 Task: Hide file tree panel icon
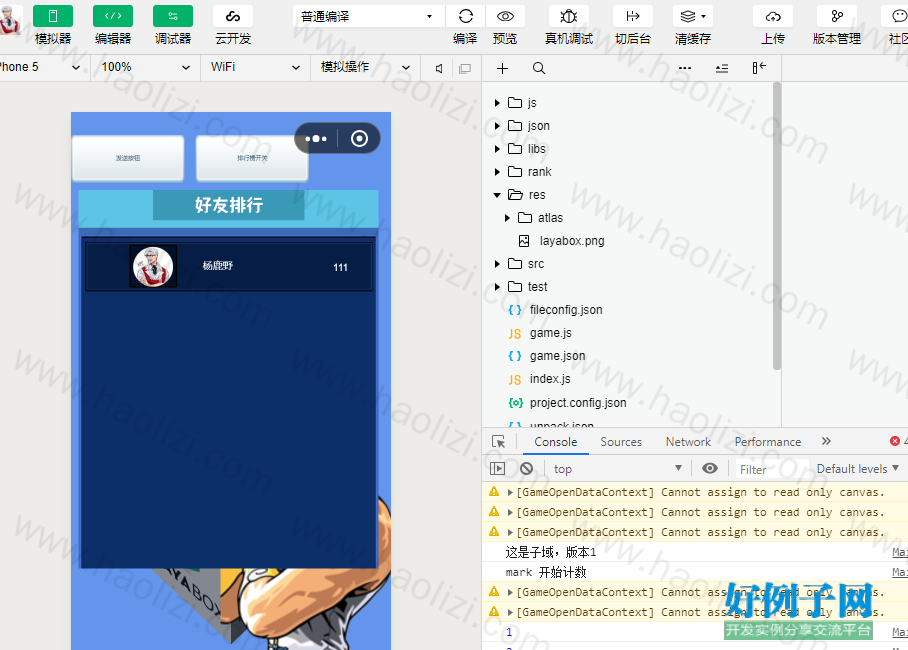(759, 68)
